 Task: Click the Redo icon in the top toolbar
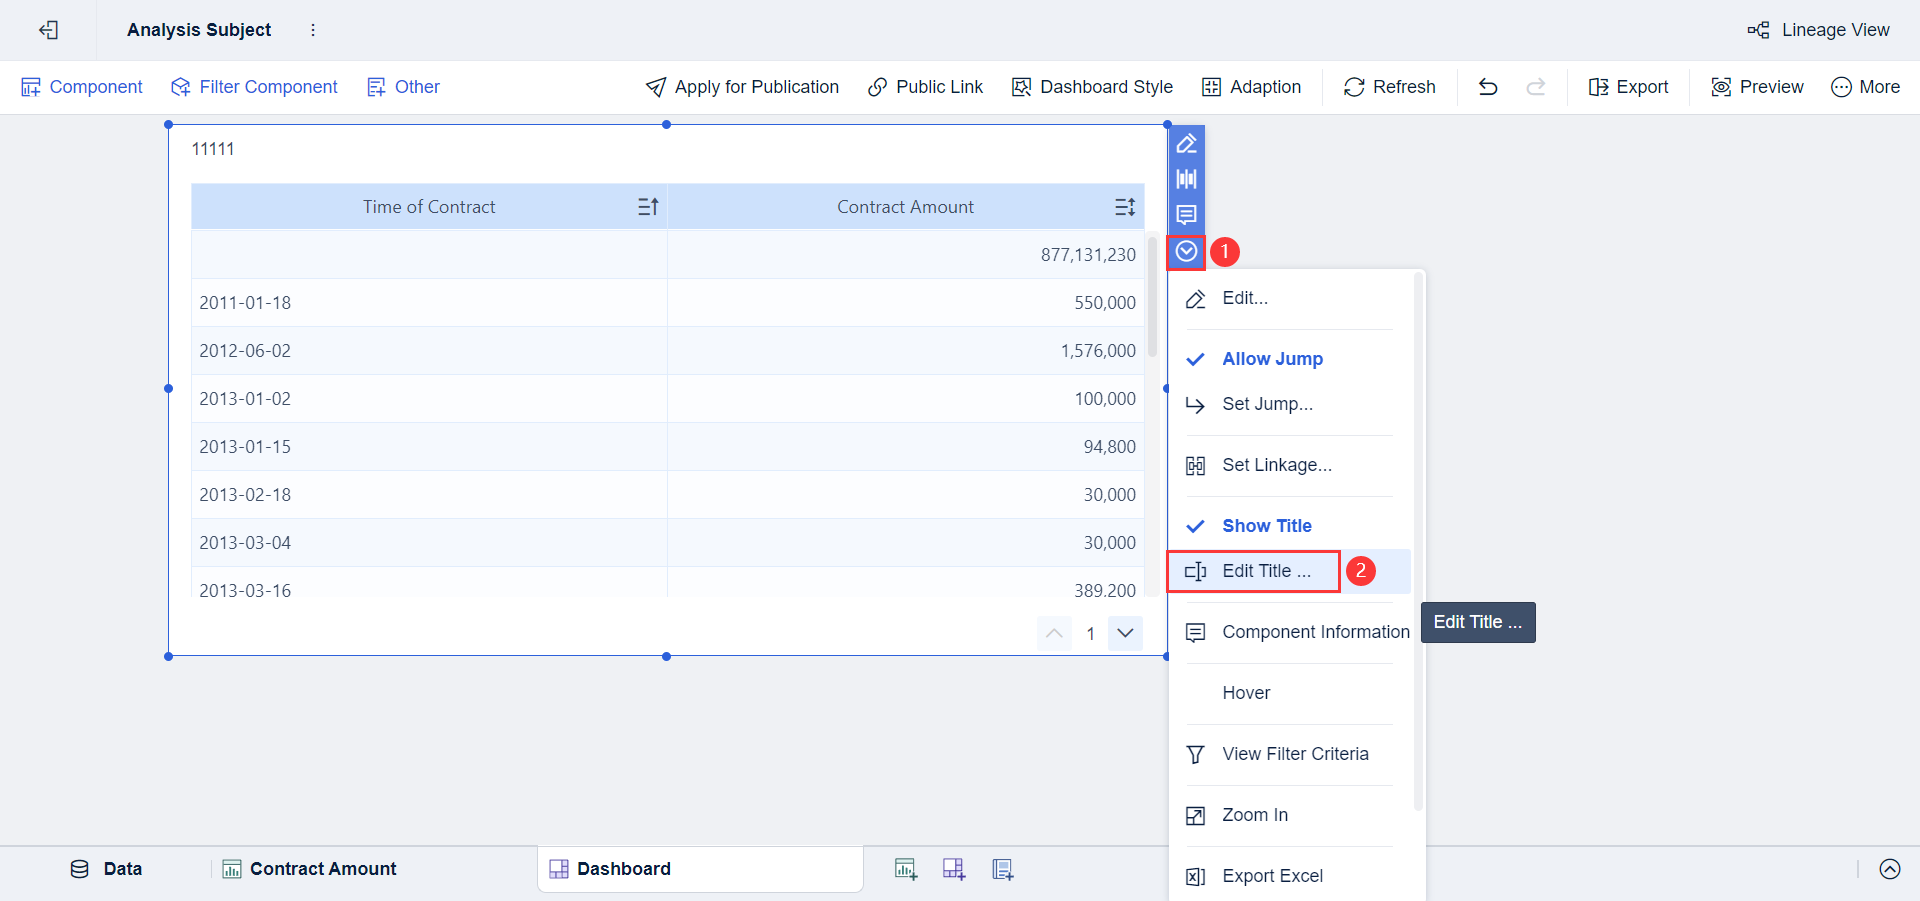pos(1536,87)
